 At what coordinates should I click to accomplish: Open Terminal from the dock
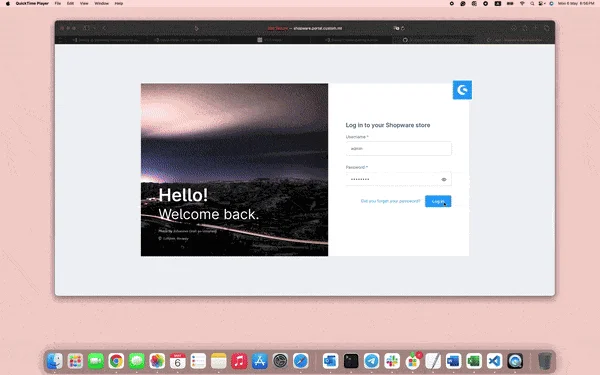point(351,361)
